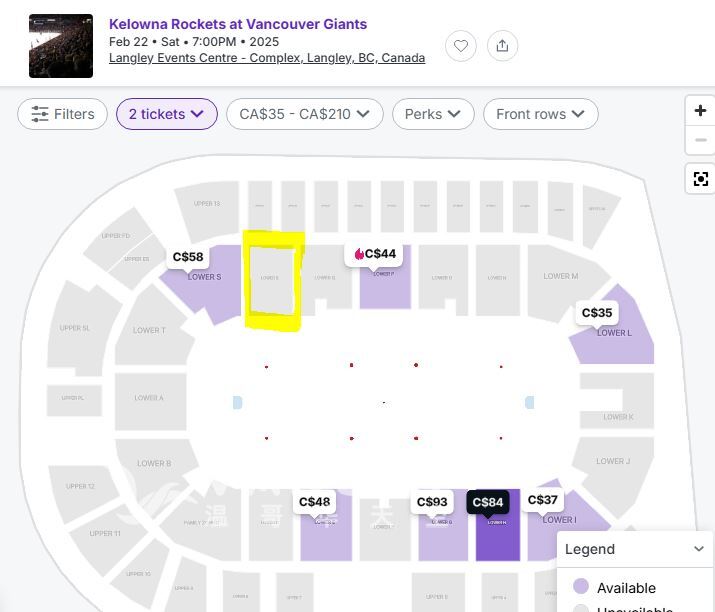Select the C$84 highlighted price tag
Image resolution: width=715 pixels, height=612 pixels.
point(488,502)
